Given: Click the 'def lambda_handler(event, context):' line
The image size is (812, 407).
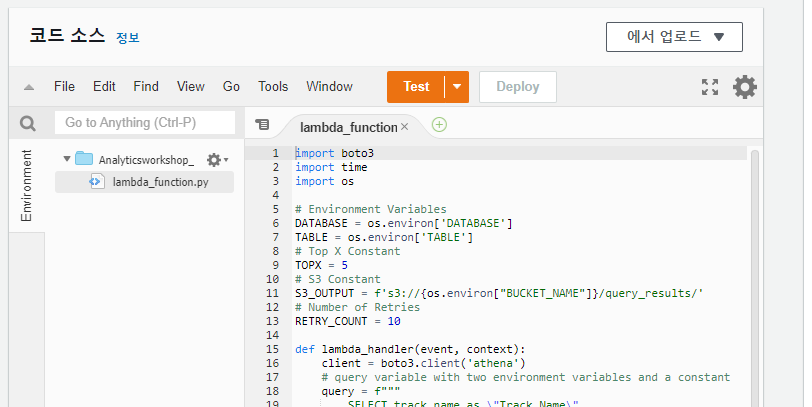Looking at the screenshot, I should [410, 349].
